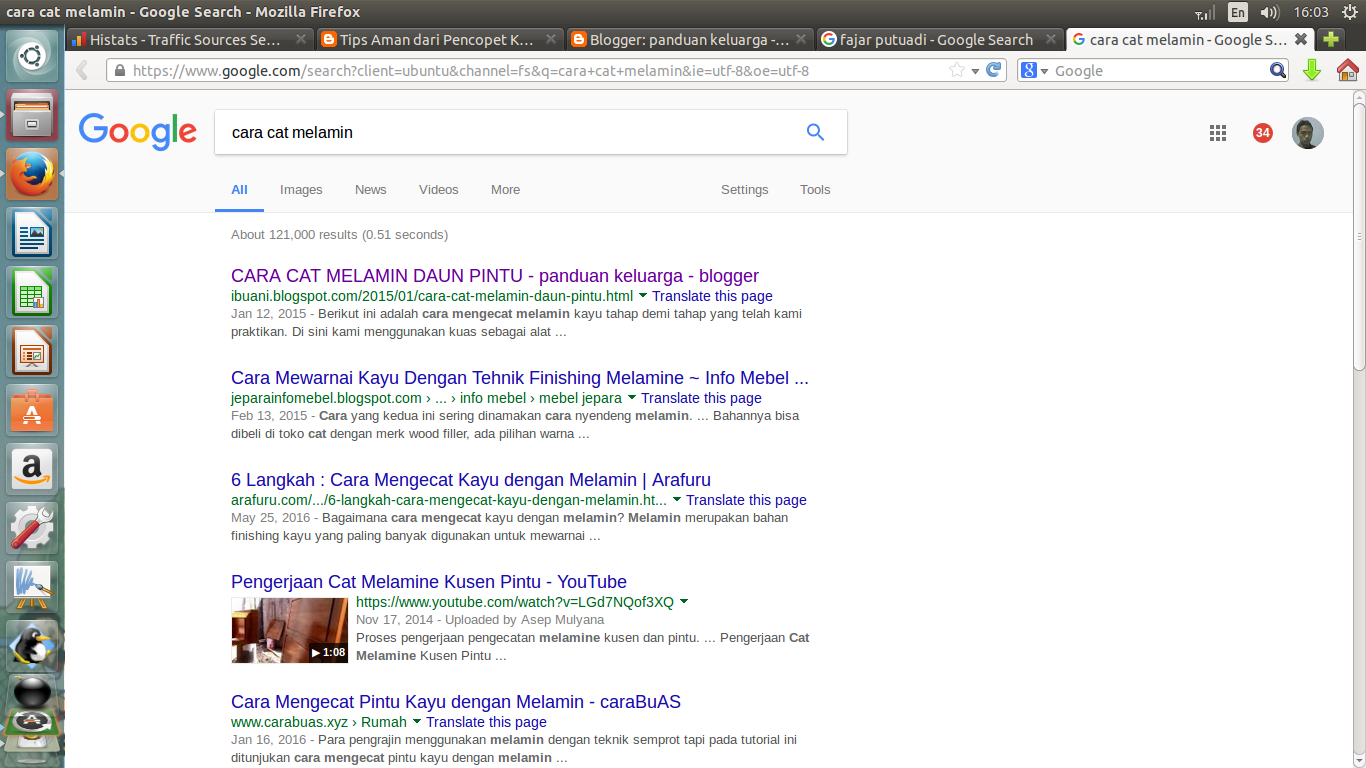Click the 16:03 clock indicator
The height and width of the screenshot is (768, 1366).
1310,12
